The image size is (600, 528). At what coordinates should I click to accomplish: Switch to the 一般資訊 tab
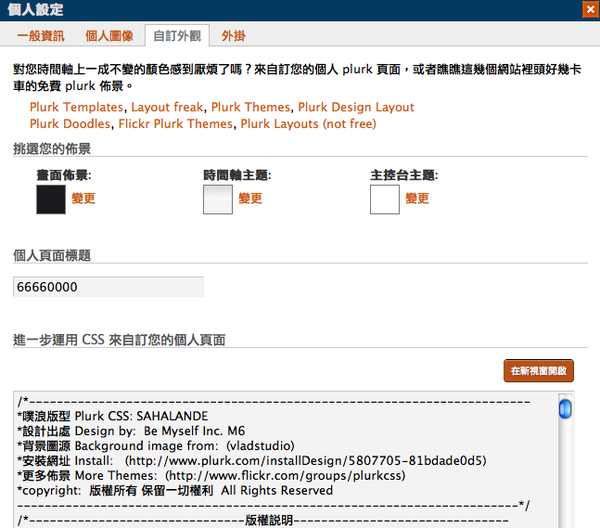point(41,36)
